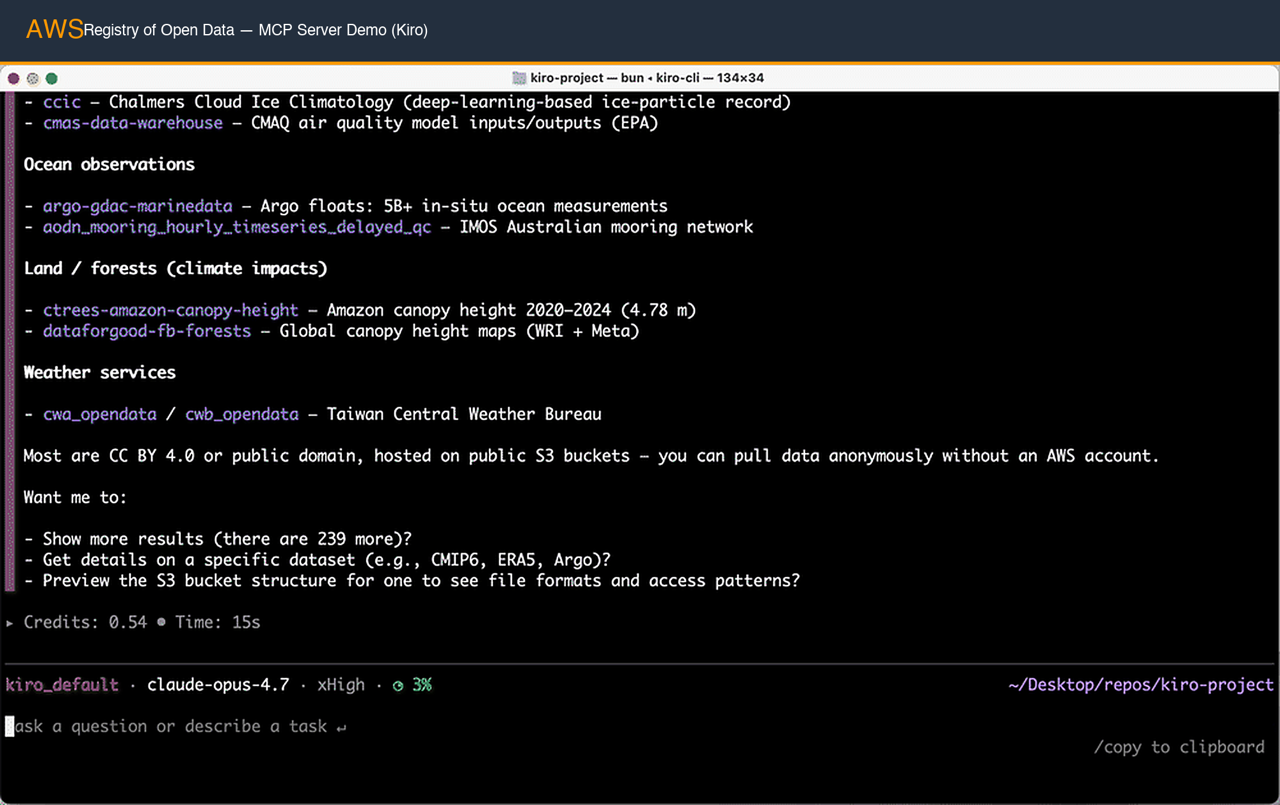Click 'IMOS Australian mooring network' text

607,227
